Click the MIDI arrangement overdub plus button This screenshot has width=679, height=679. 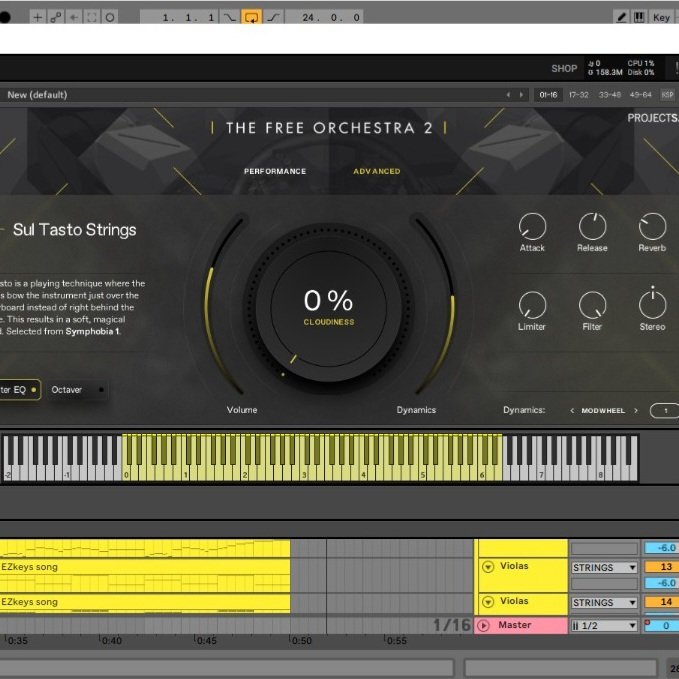(38, 17)
